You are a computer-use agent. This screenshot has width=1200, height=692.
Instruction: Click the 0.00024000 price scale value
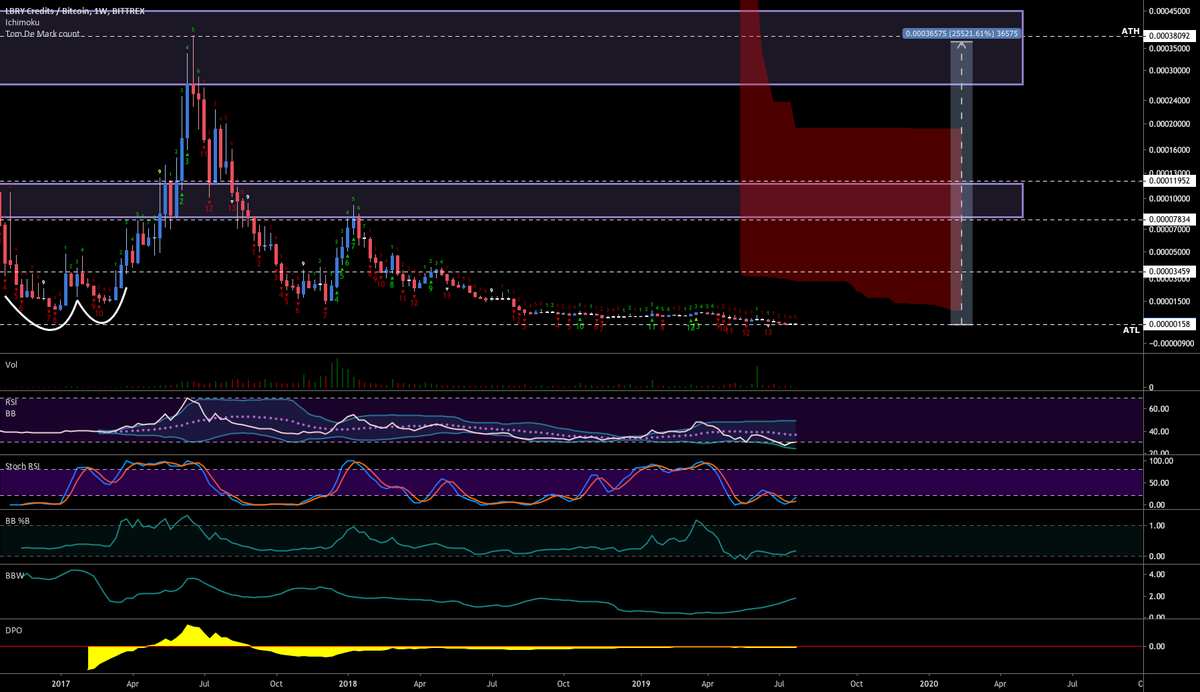[1170, 100]
